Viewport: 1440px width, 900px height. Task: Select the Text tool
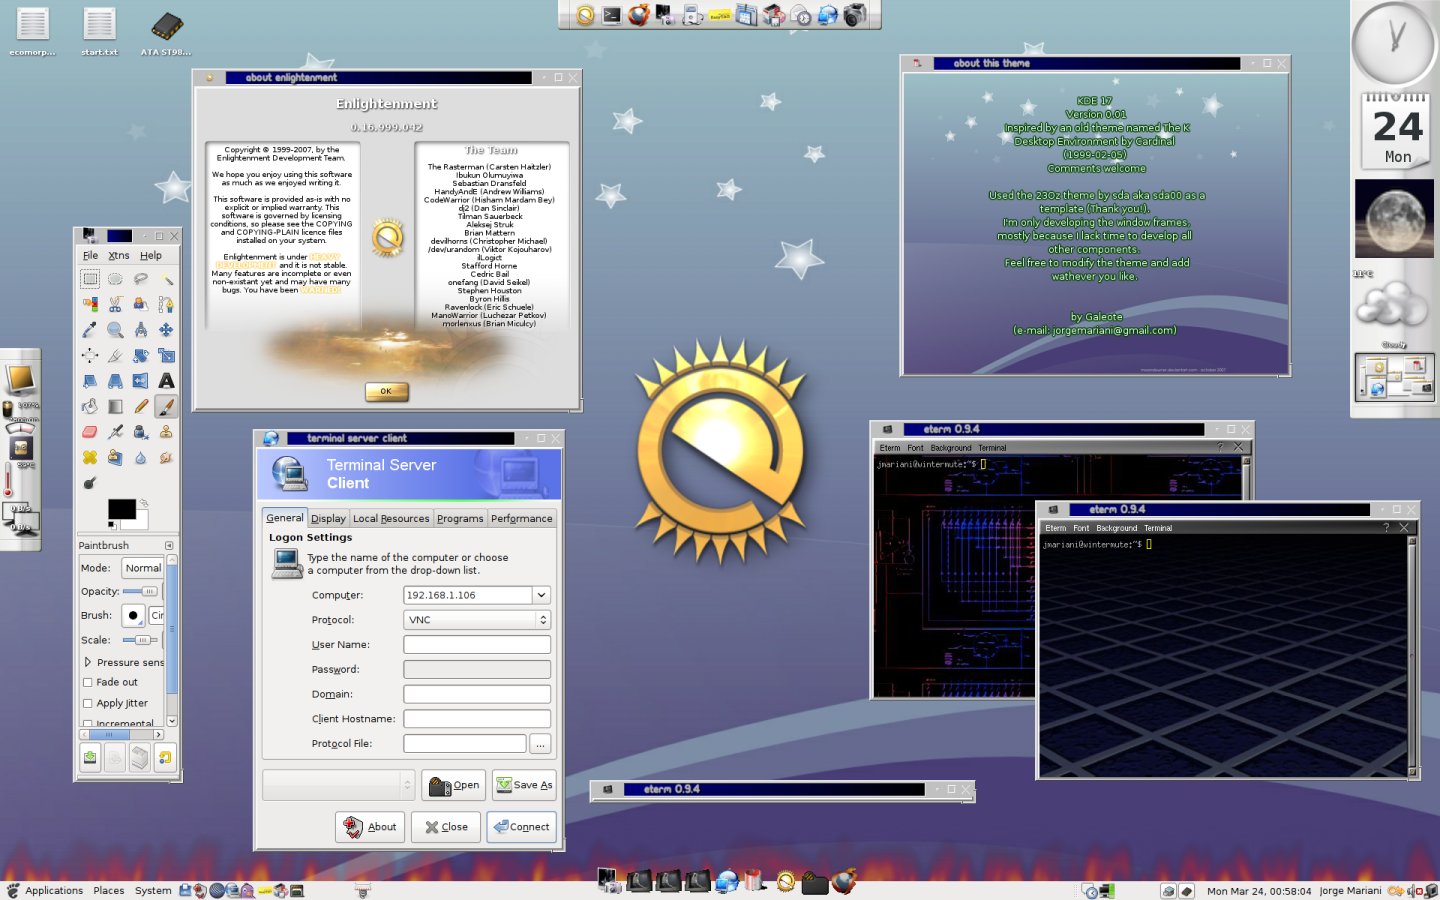point(166,381)
